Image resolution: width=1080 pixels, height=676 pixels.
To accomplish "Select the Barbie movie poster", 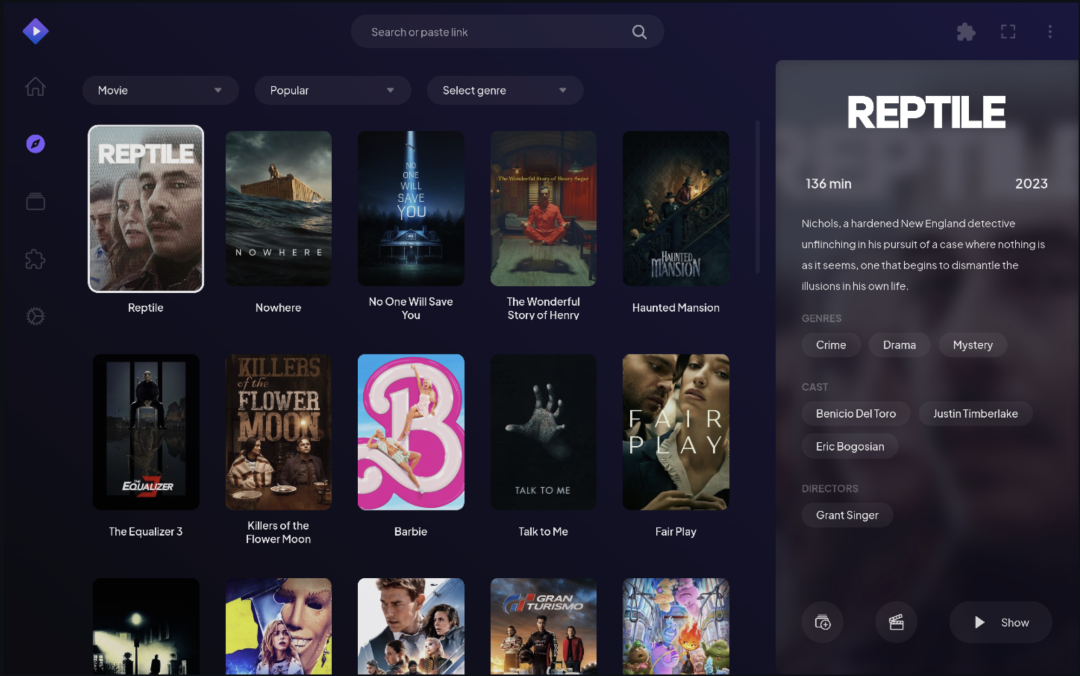I will pos(411,432).
